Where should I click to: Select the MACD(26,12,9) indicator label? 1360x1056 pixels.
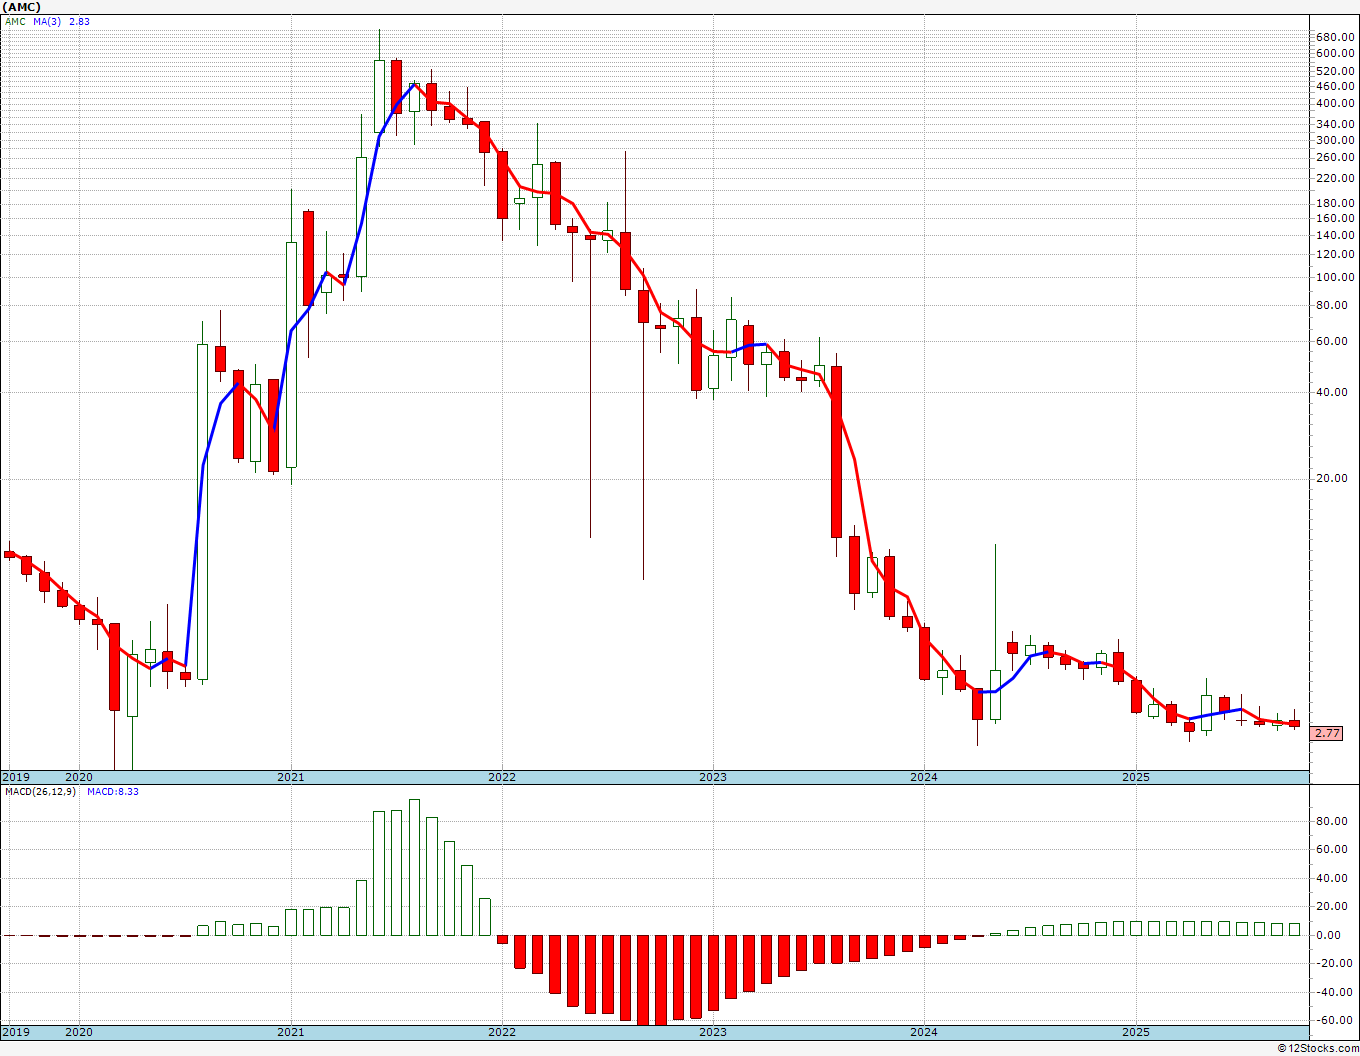point(40,792)
